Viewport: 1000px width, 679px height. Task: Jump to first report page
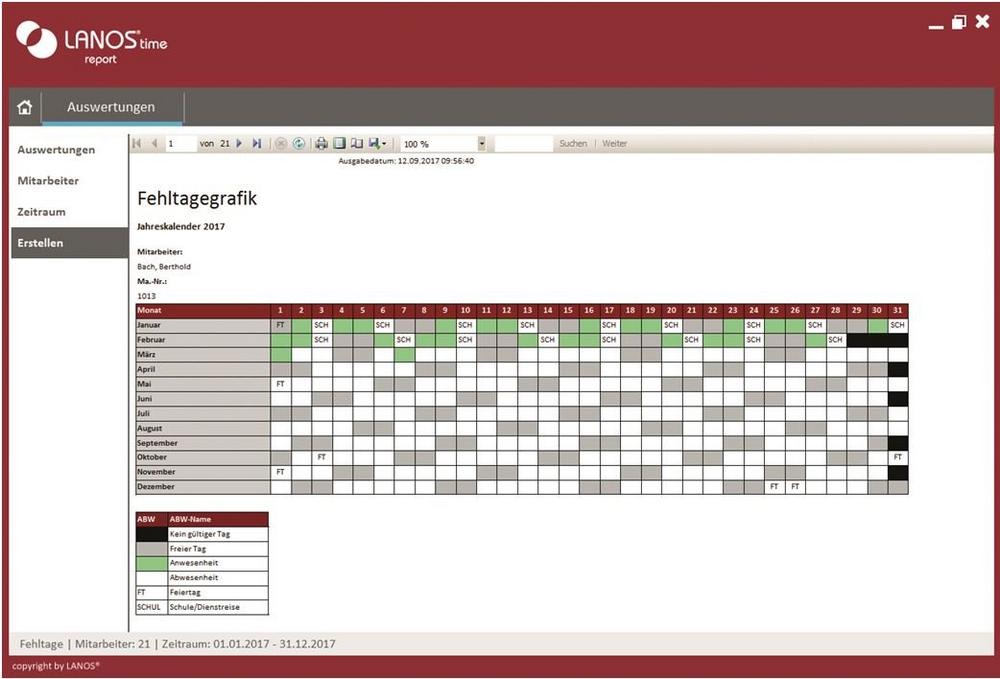[136, 143]
